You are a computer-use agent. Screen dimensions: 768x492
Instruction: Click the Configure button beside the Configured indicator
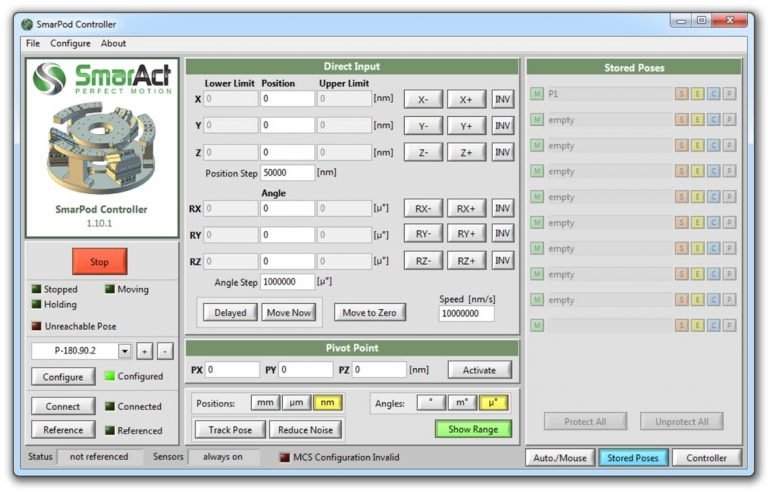[63, 377]
